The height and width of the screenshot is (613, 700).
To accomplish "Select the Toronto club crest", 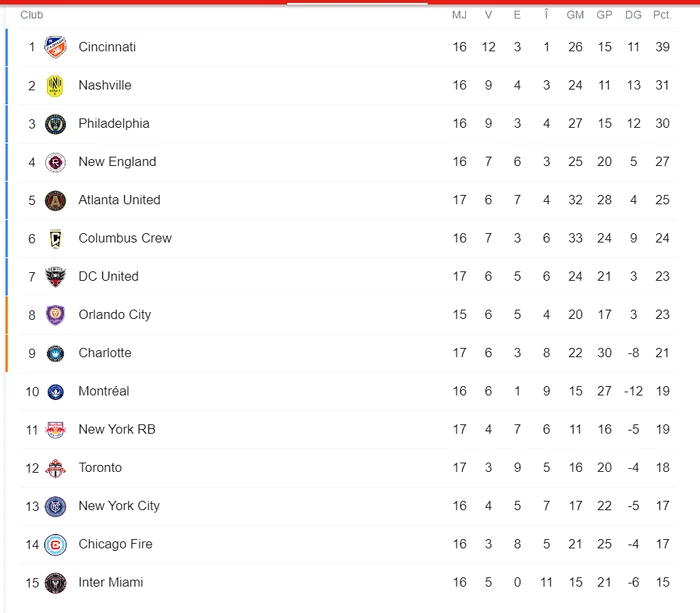I will pyautogui.click(x=55, y=468).
